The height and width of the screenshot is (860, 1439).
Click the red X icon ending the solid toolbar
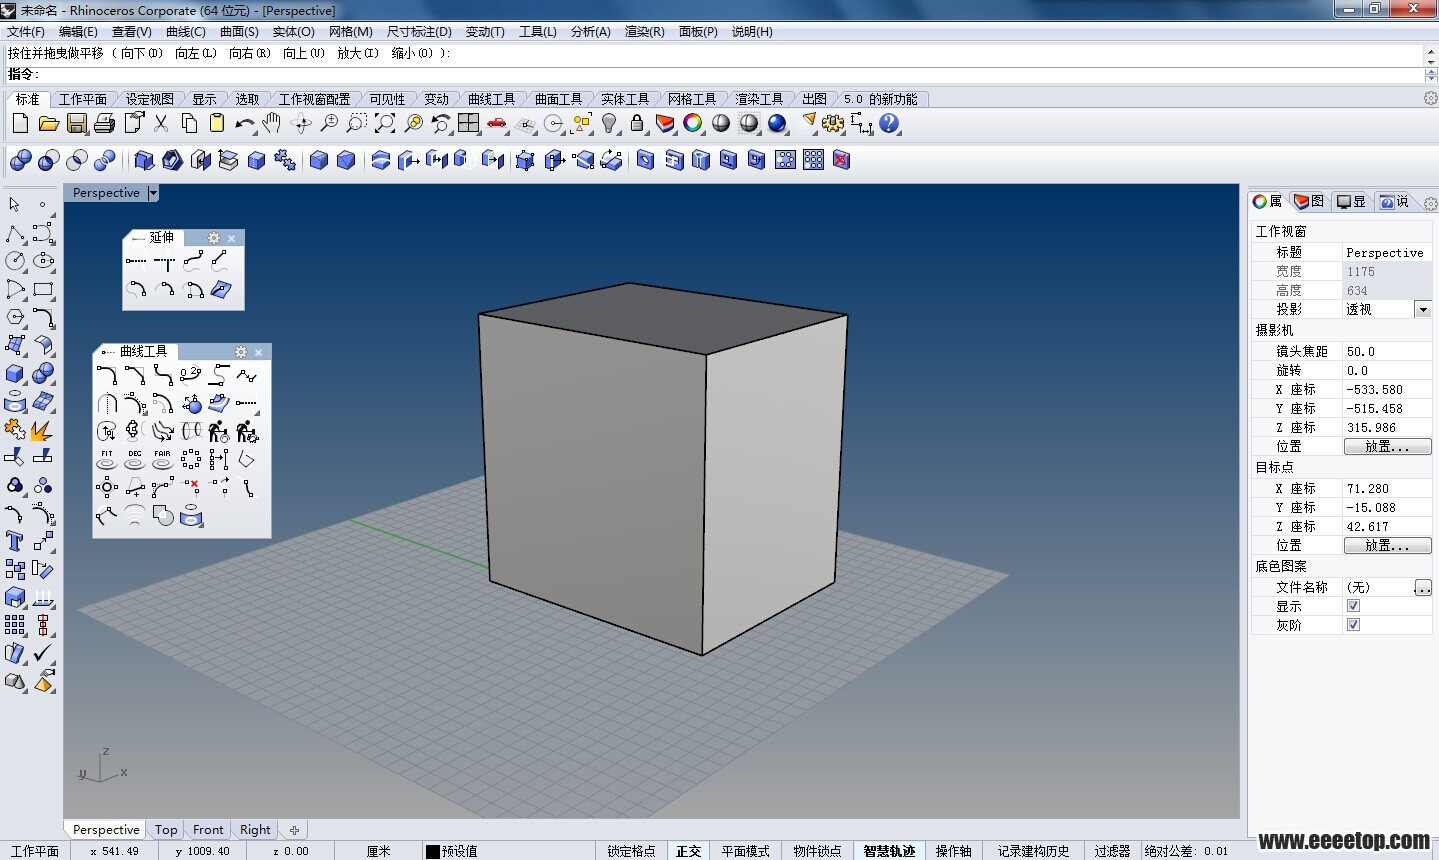(842, 160)
